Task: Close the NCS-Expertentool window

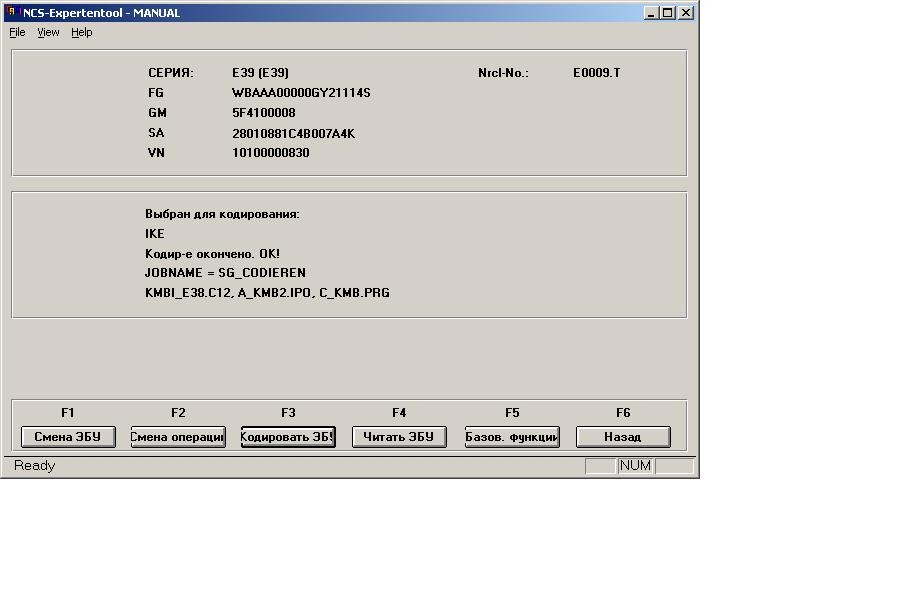Action: [686, 13]
